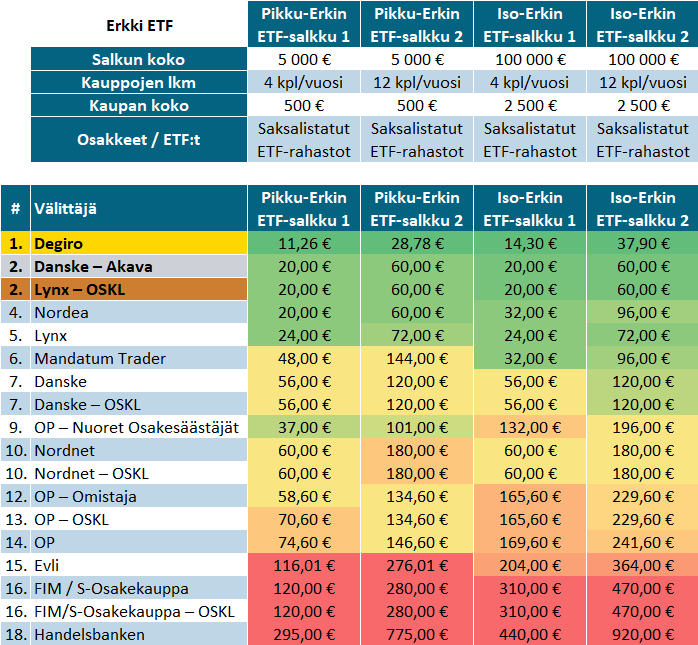The image size is (698, 645).
Task: Click the '2.' rank of Danske – Akava
Action: (16, 266)
